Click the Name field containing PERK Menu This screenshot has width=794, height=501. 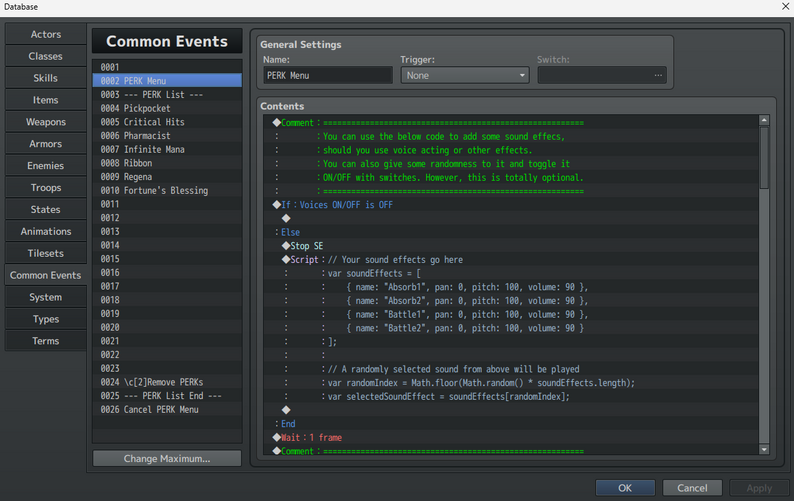tap(328, 75)
